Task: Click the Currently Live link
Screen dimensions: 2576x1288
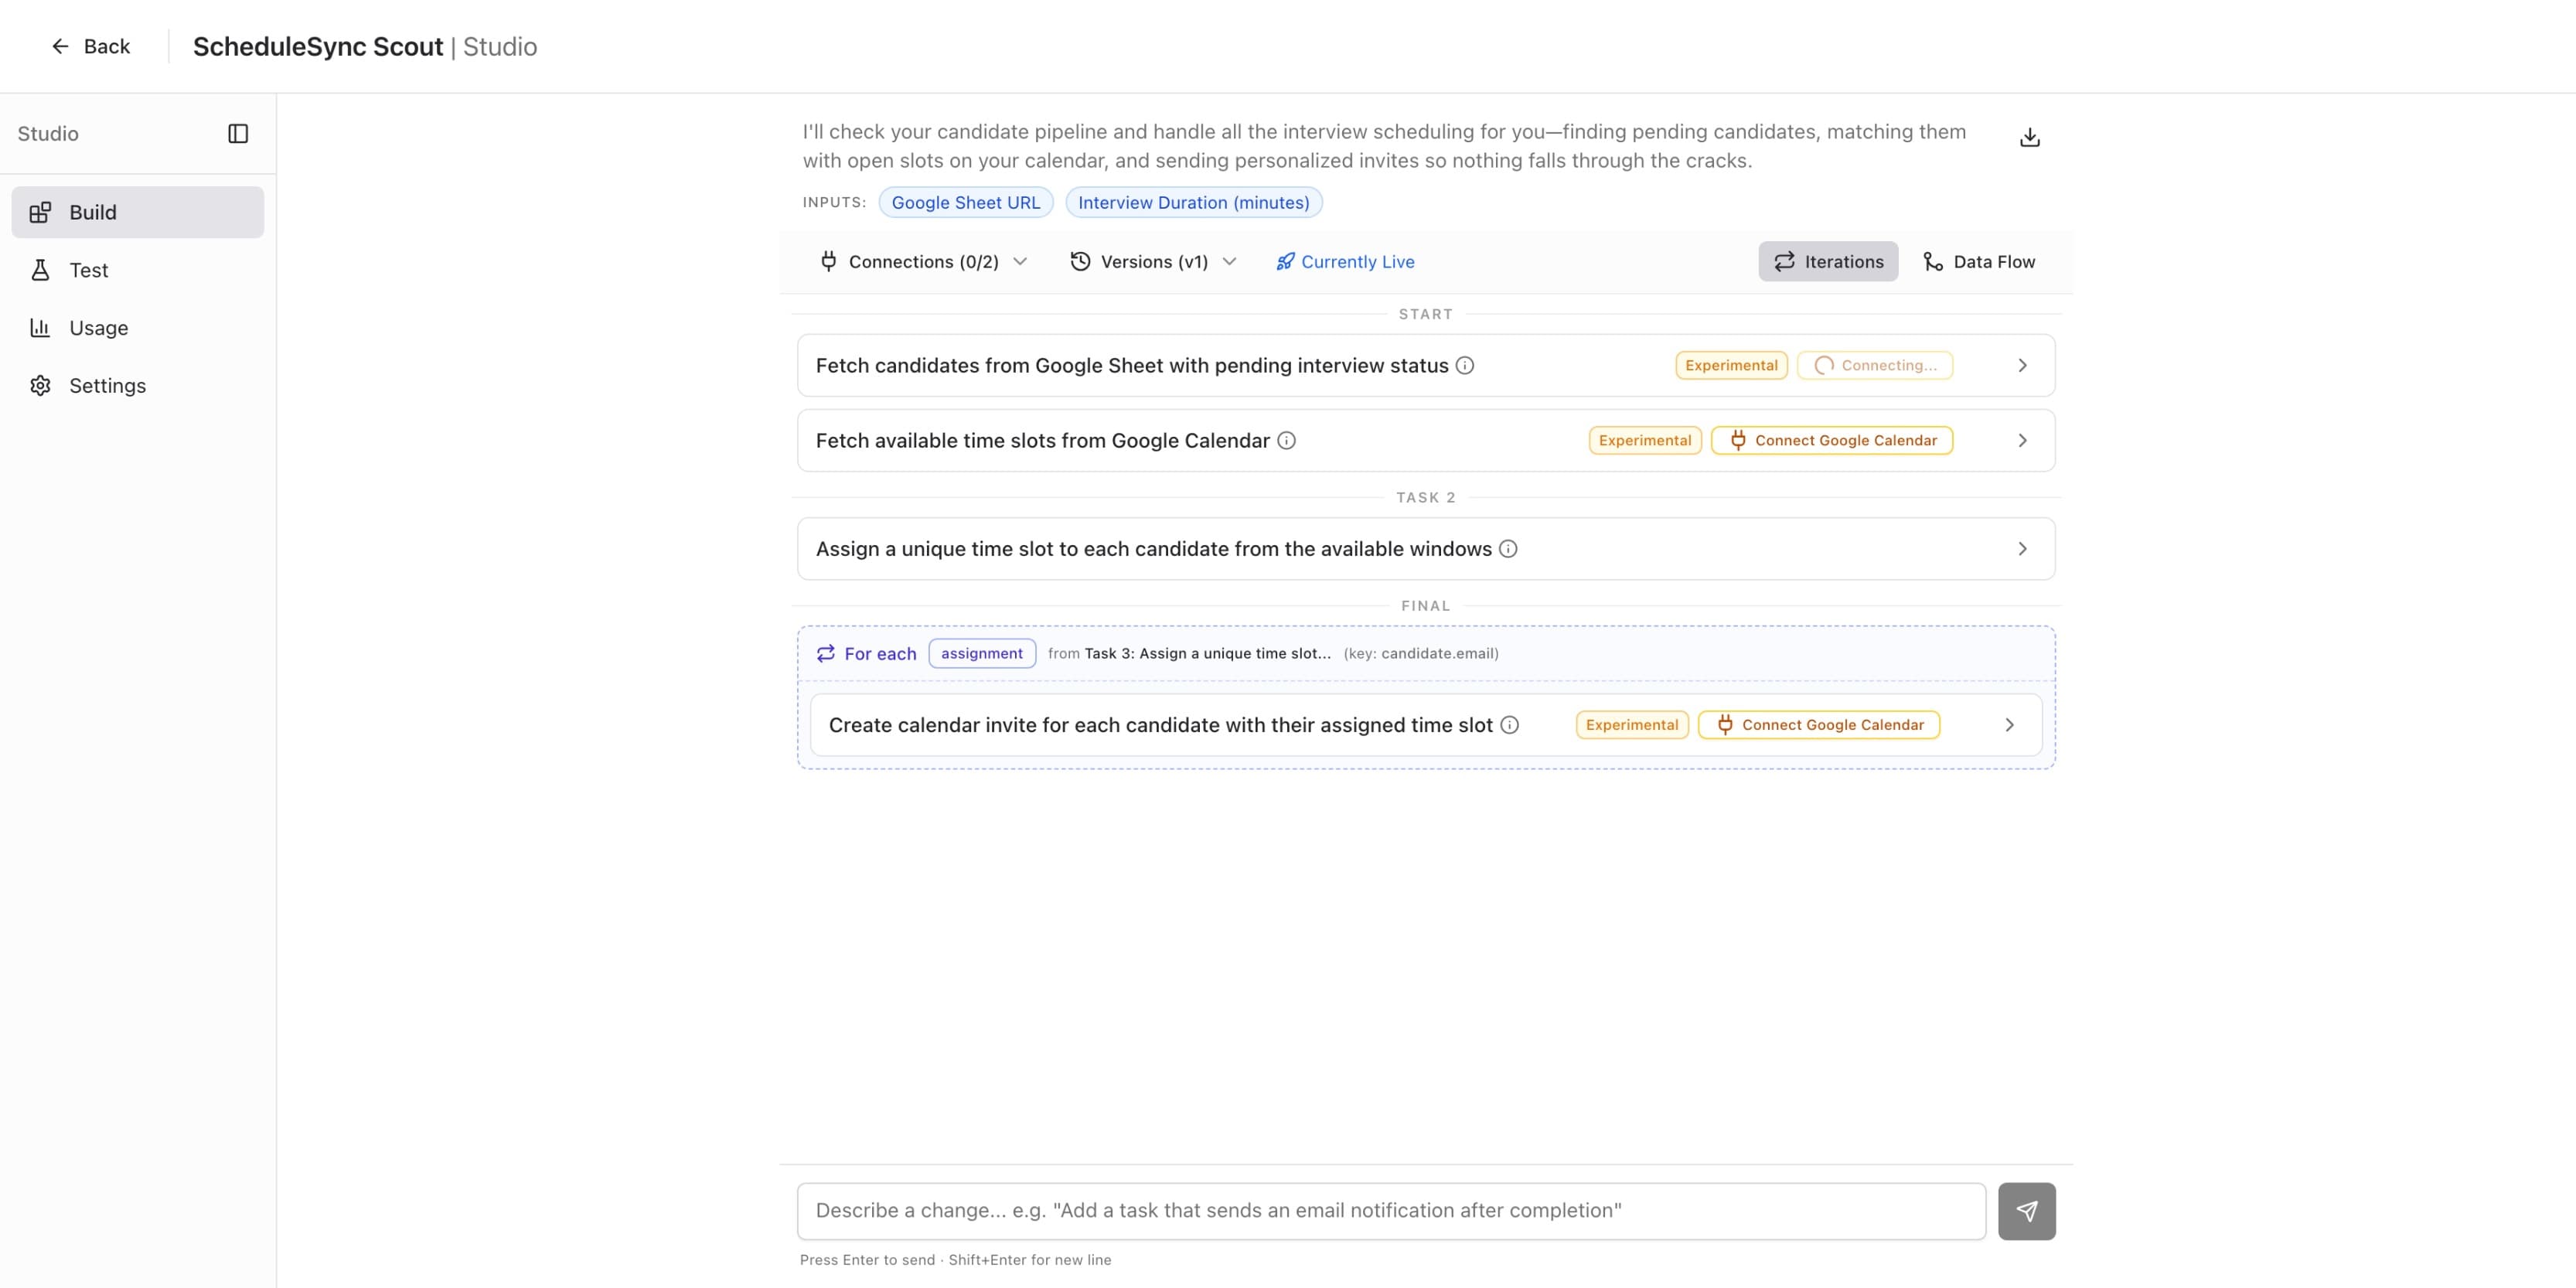Action: 1345,261
